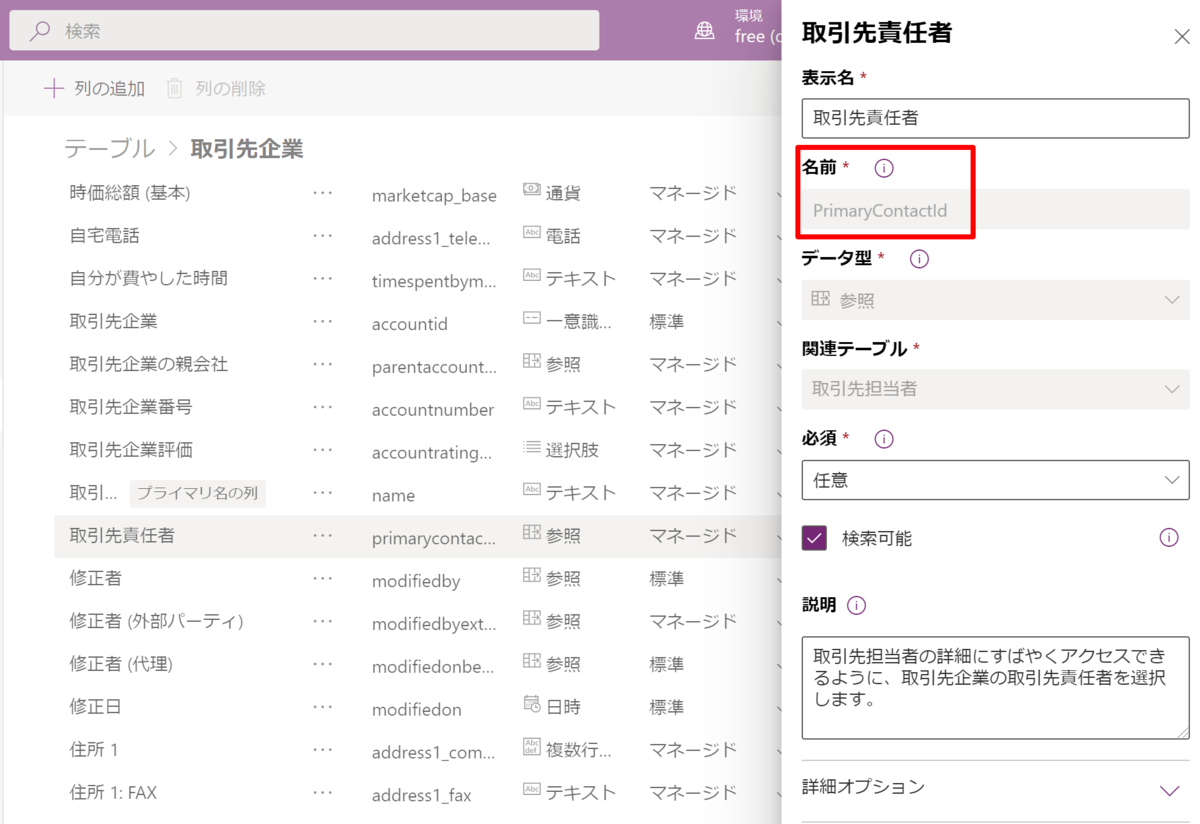The height and width of the screenshot is (824, 1200).
Task: Click the environment globe icon in the header
Action: click(x=706, y=30)
